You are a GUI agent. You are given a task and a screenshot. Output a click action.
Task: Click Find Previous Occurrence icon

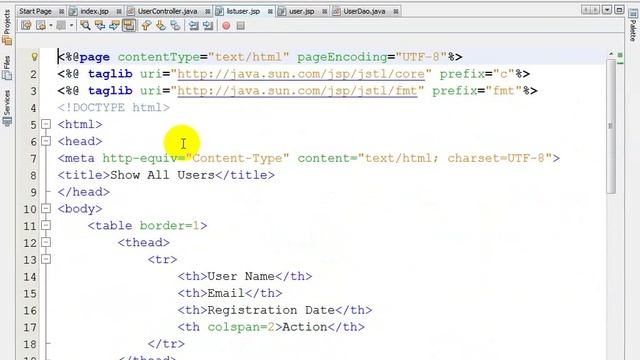click(100, 25)
